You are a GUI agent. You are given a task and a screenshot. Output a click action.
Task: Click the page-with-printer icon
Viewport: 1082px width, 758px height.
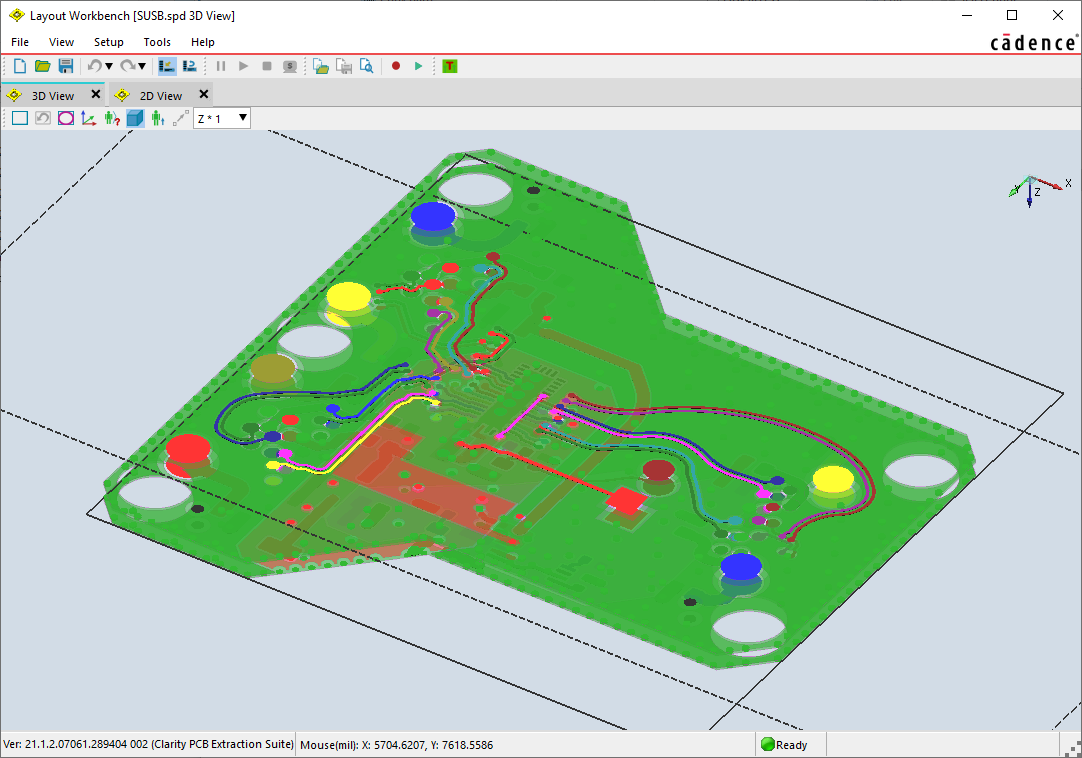pos(344,66)
